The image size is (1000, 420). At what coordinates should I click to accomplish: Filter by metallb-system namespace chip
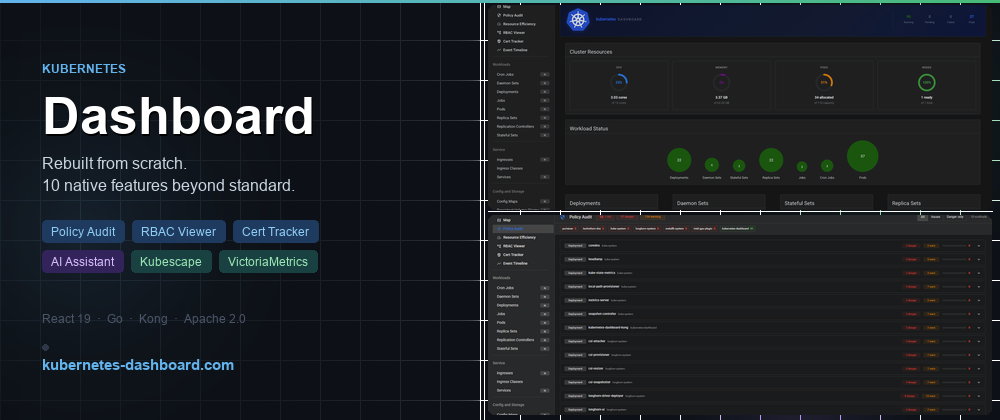point(677,229)
